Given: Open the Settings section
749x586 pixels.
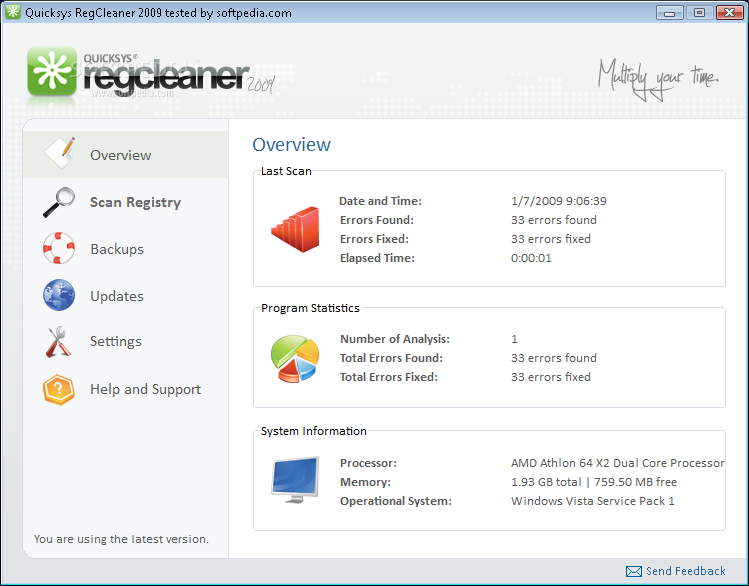Looking at the screenshot, I should [x=116, y=341].
